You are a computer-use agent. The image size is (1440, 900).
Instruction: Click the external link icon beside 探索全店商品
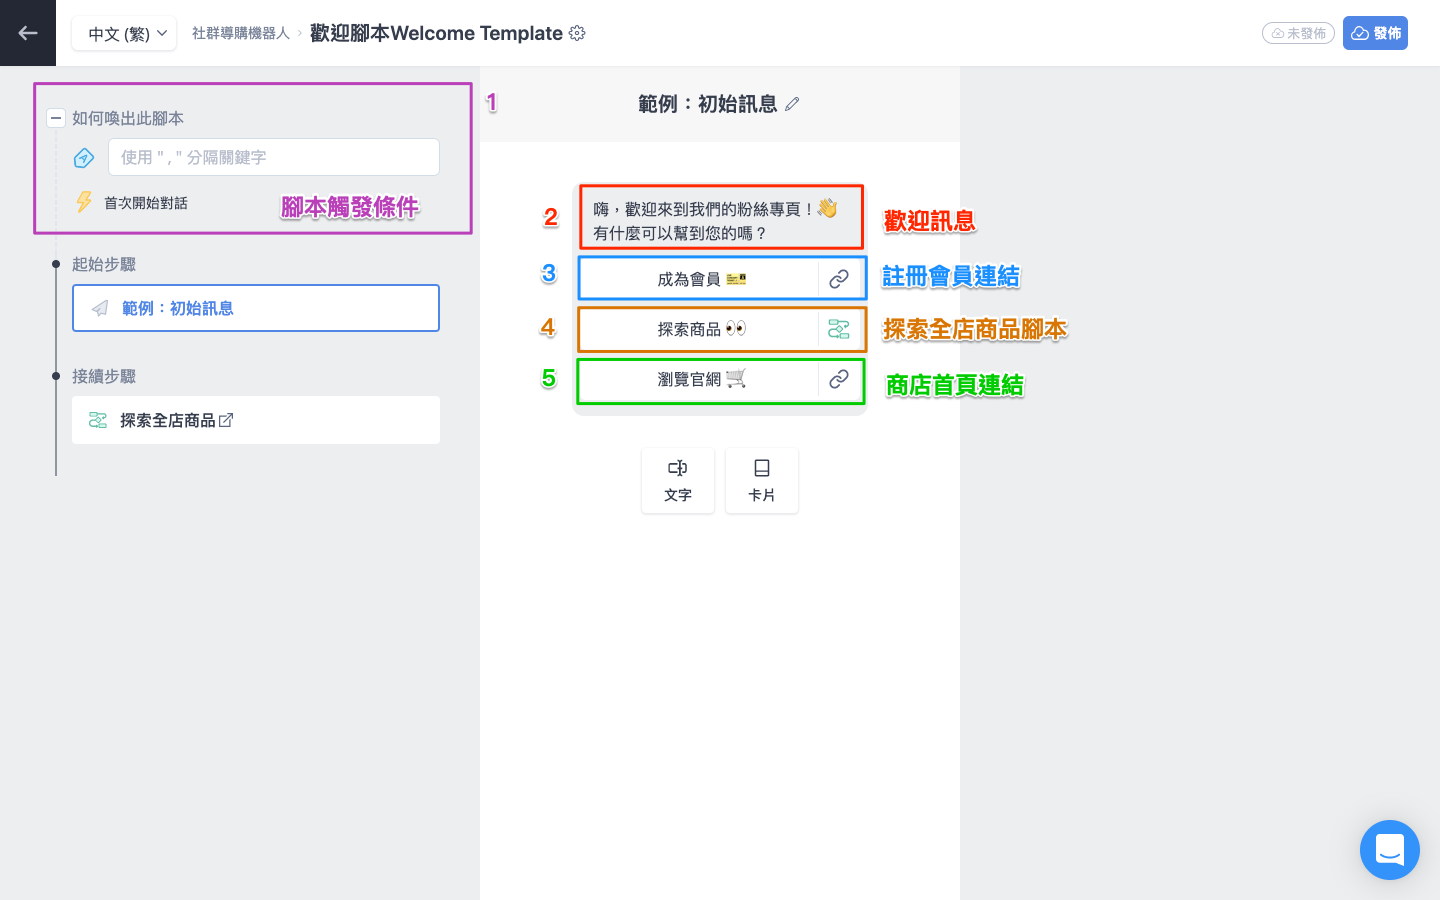(226, 420)
